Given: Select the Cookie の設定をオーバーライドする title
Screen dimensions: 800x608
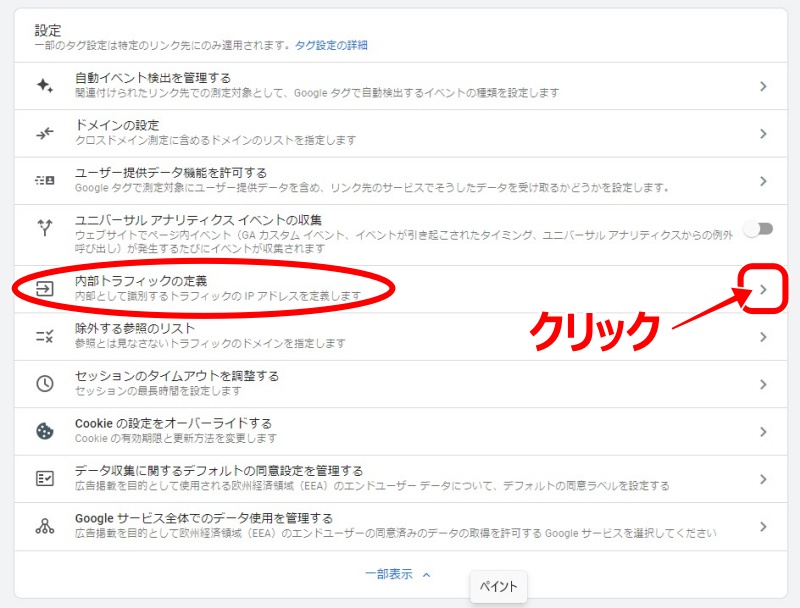Looking at the screenshot, I should click(x=173, y=423).
